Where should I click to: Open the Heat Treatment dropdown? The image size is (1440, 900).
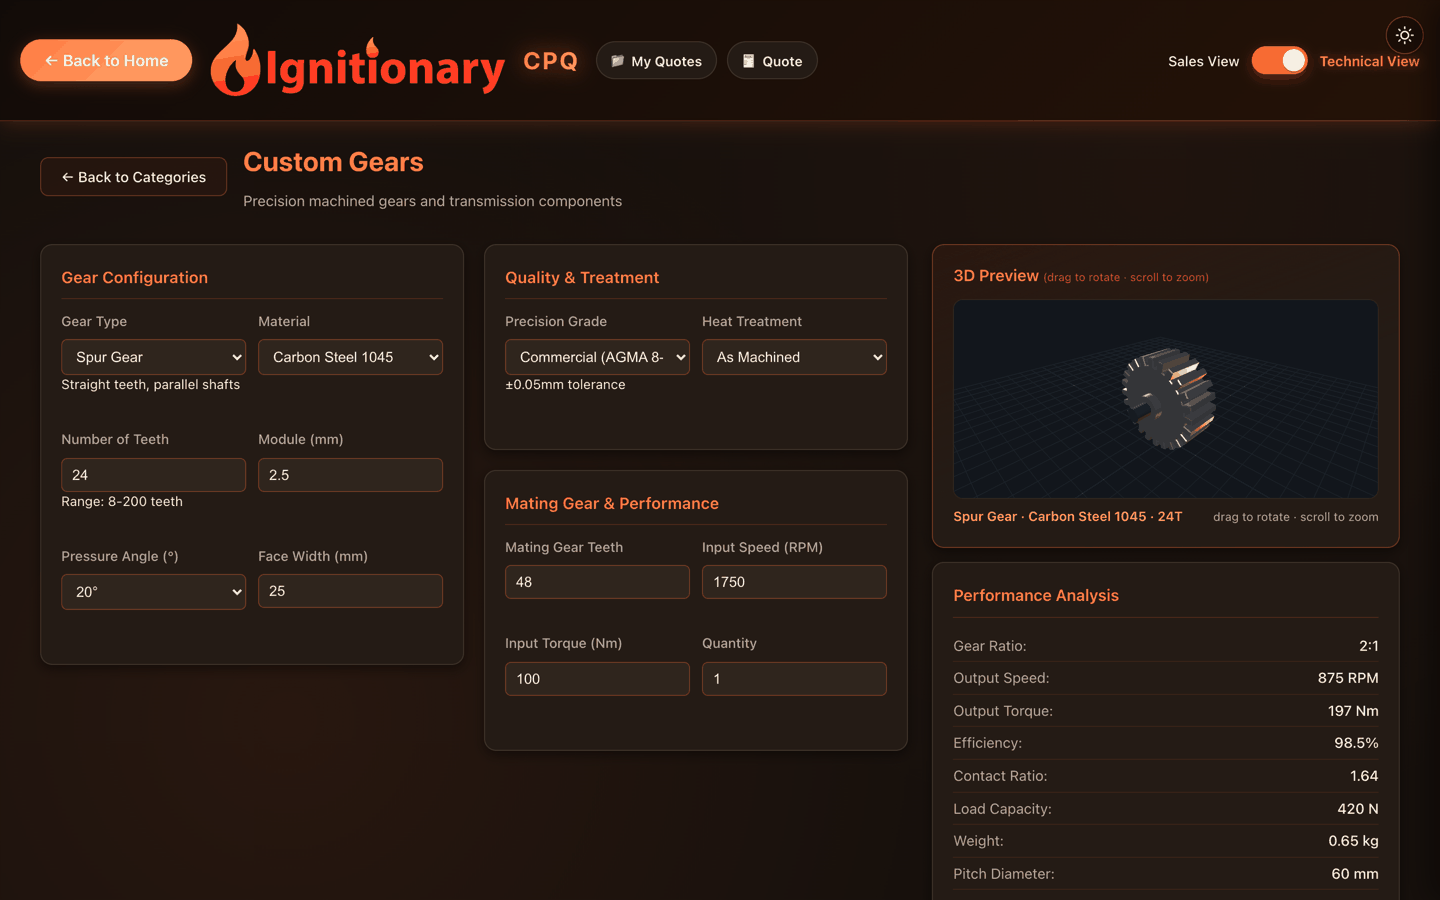[x=794, y=357]
